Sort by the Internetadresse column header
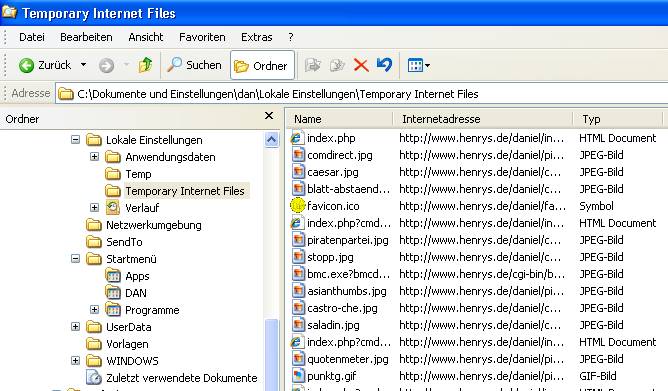This screenshot has height=391, width=668. coord(482,119)
